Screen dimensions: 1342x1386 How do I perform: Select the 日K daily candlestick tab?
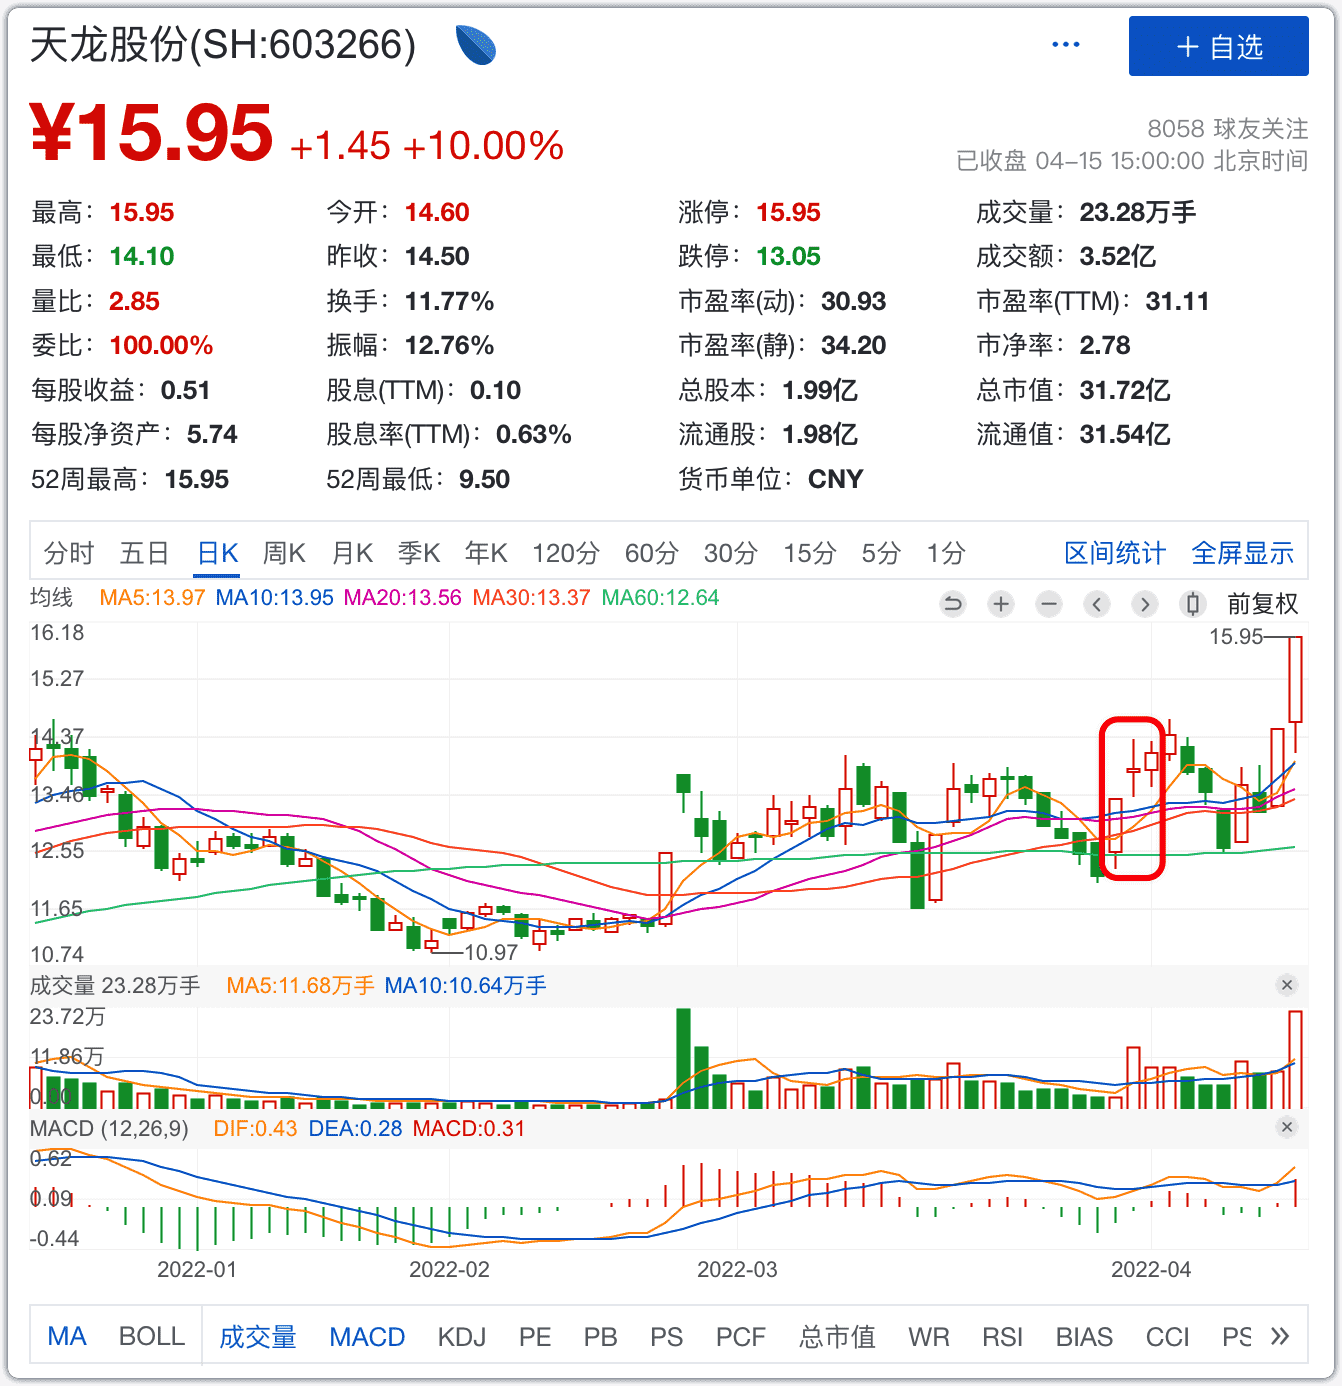(218, 553)
